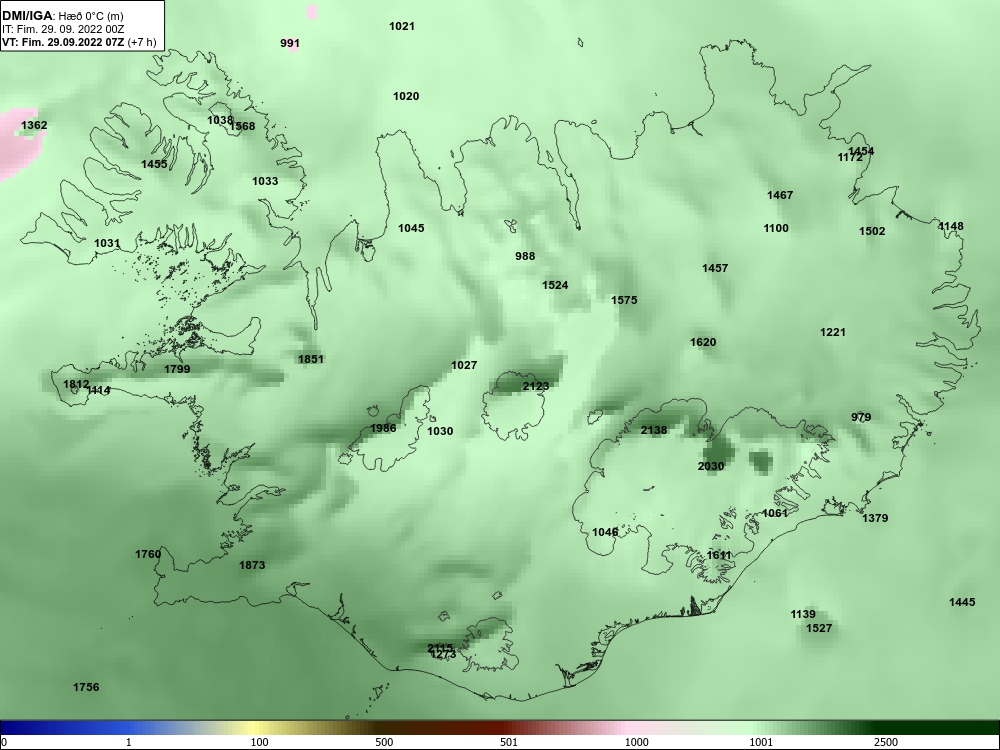Viewport: 1000px width, 750px height.
Task: Click the 1100 value
Action: (776, 228)
